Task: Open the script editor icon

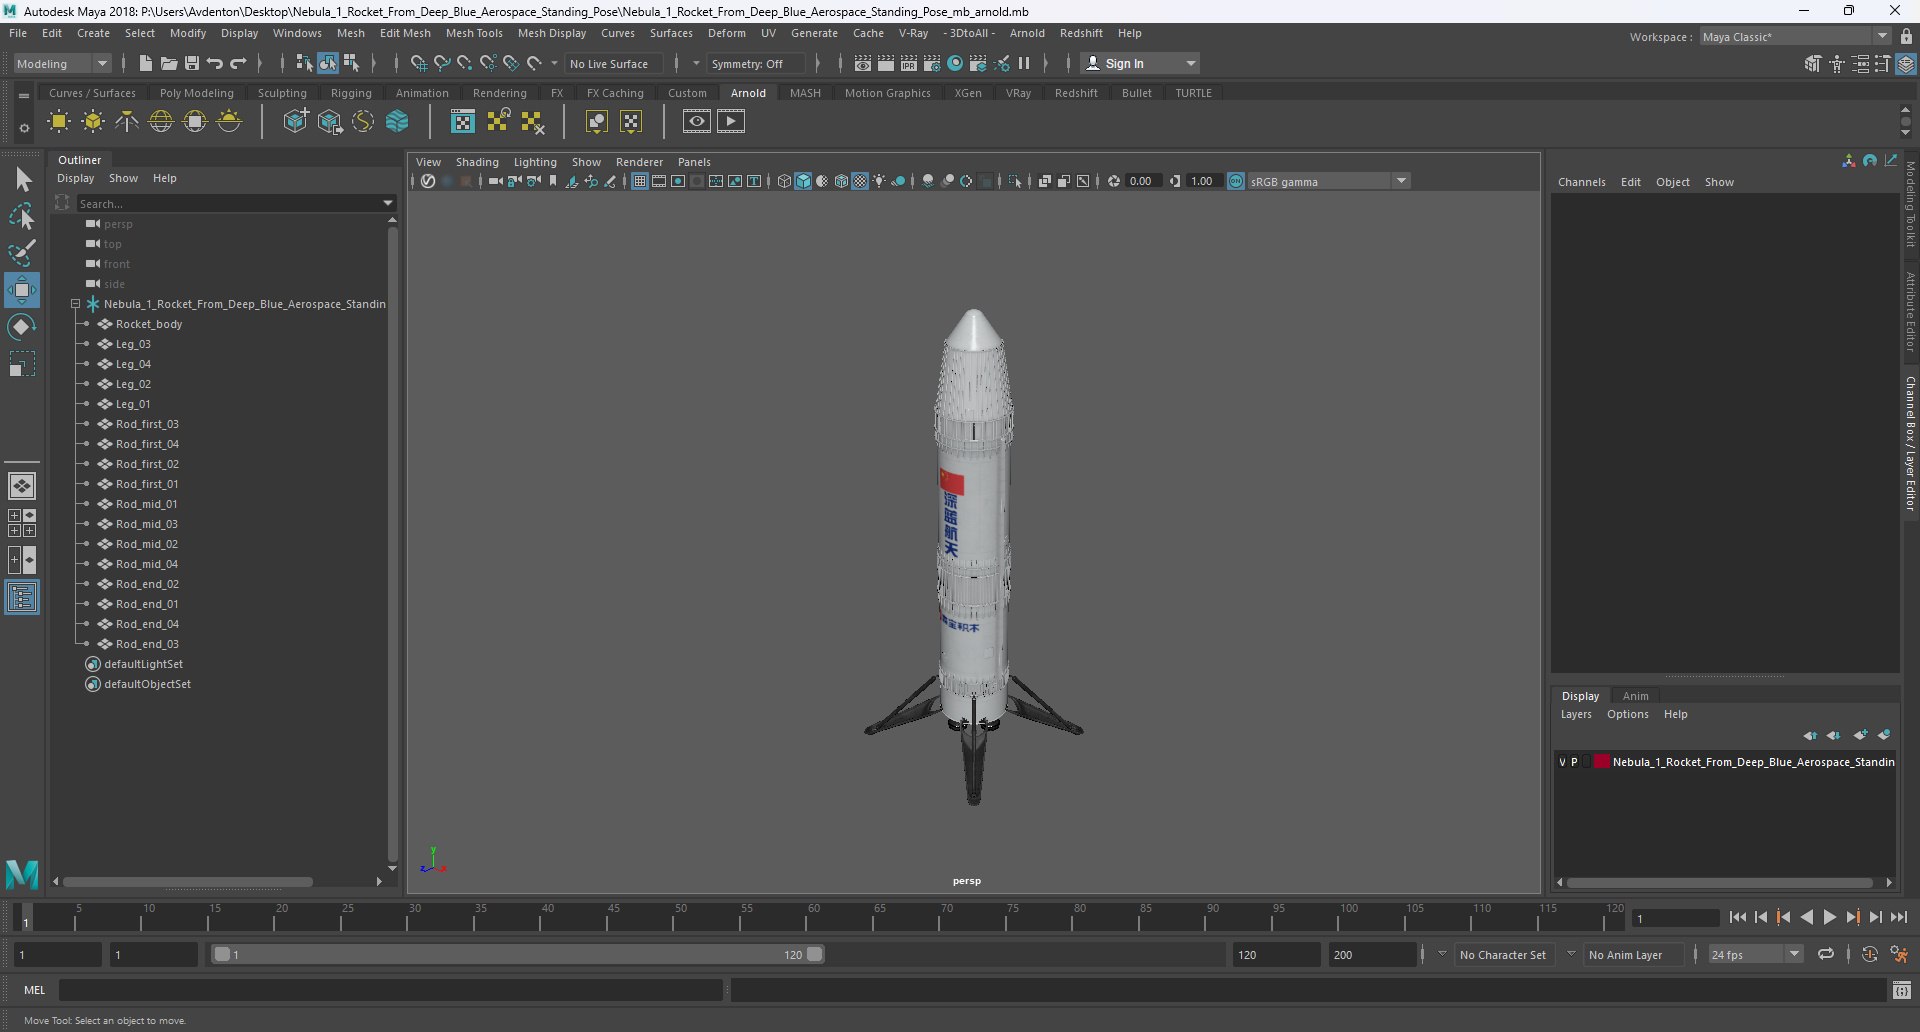Action: [x=1902, y=990]
